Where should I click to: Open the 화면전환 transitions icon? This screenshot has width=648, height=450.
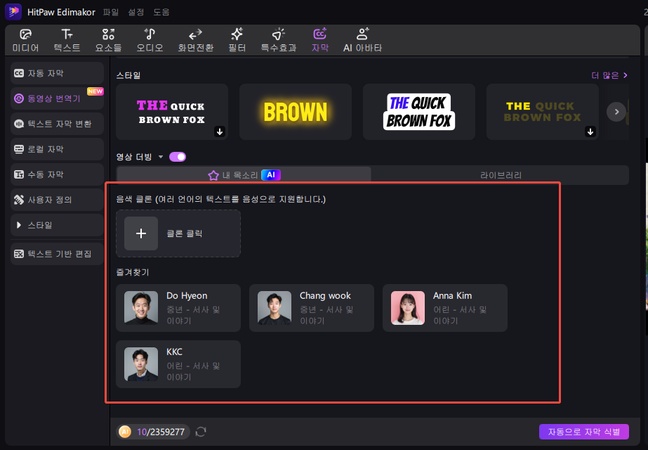[195, 34]
